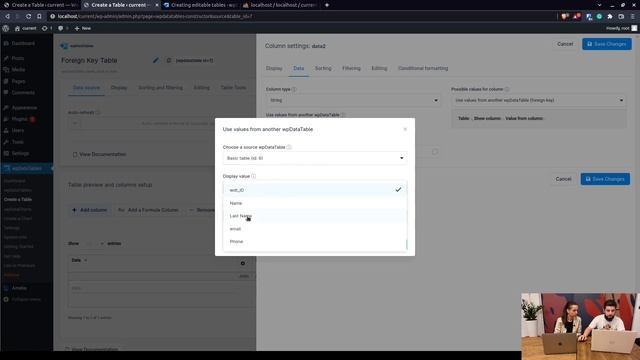Image resolution: width=640 pixels, height=360 pixels.
Task: Copy the table shortcode icon
Action: [169, 60]
